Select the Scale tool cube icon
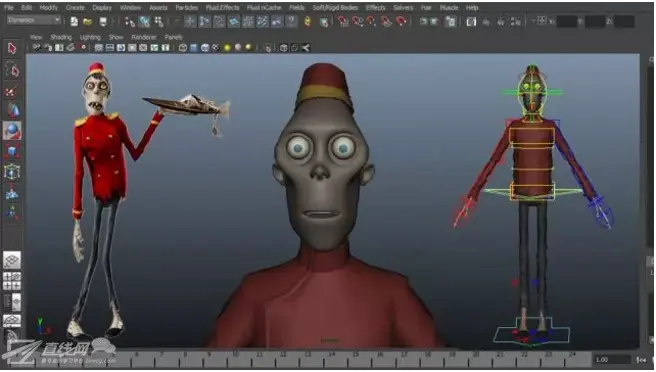Screen dimensions: 656x372 (12, 151)
